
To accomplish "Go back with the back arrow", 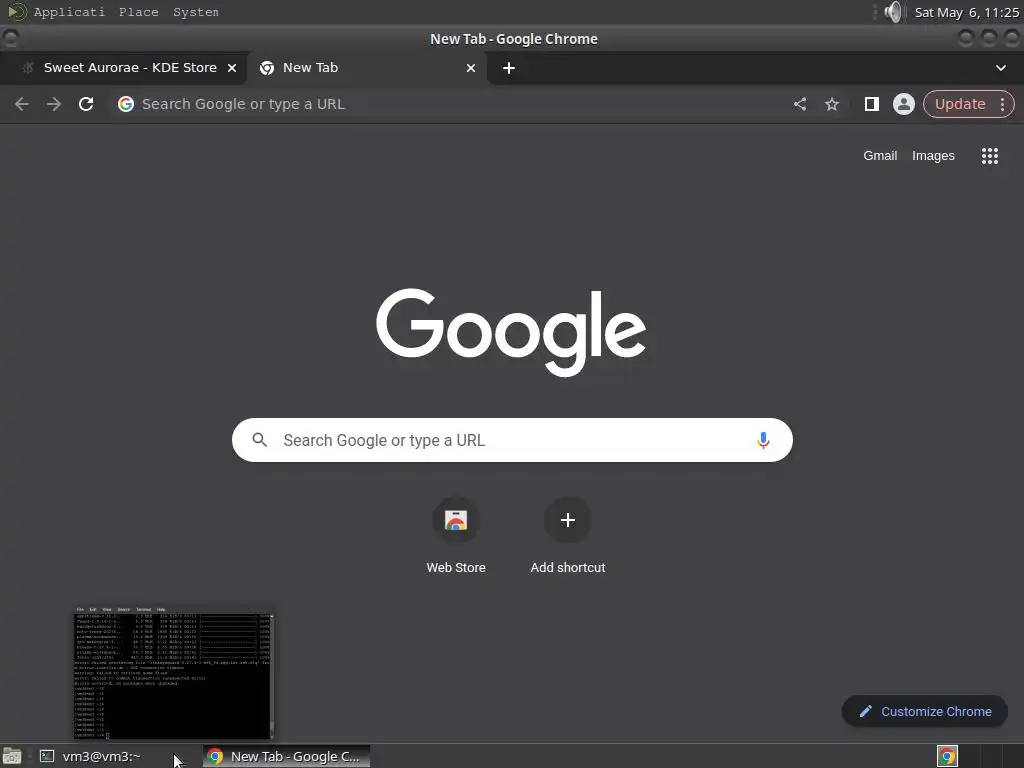I will [22, 104].
